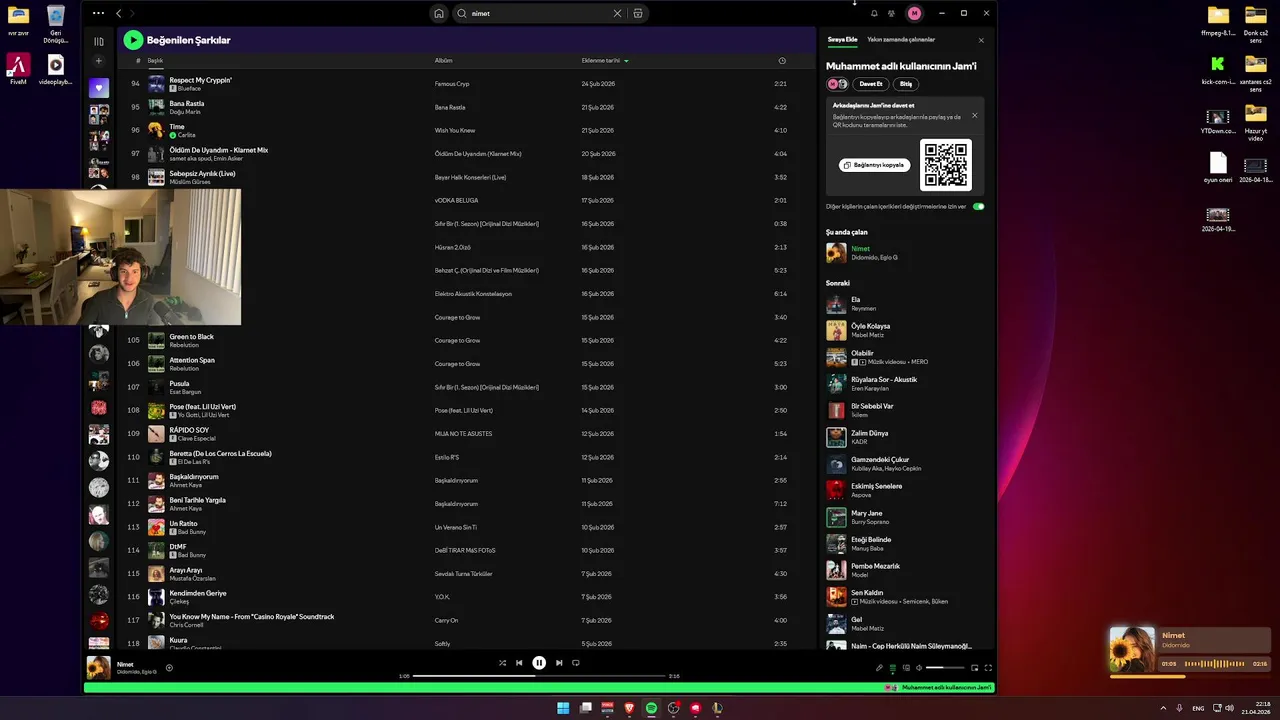Screen dimensions: 1280x720
Task: Open notifications bell icon
Action: coord(874,13)
